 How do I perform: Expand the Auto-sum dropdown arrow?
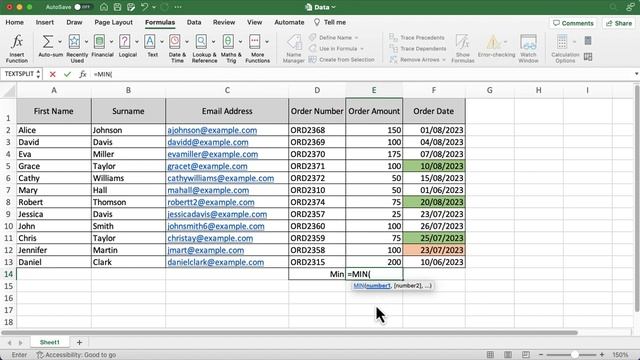(x=60, y=42)
